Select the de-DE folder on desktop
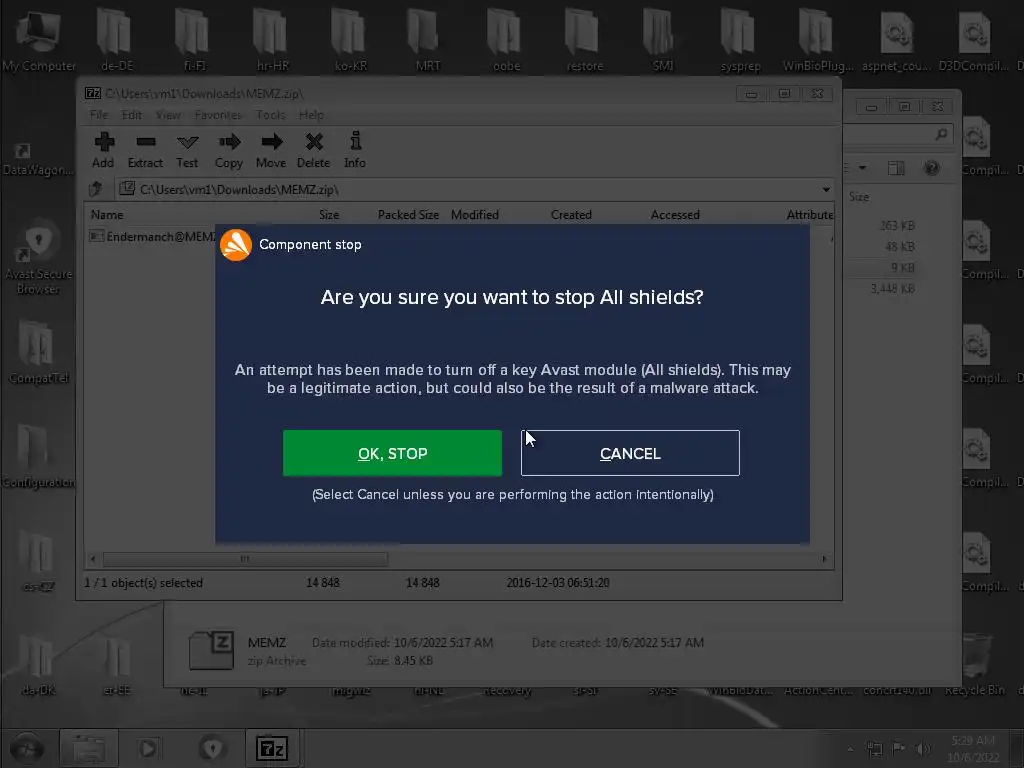This screenshot has height=768, width=1024. [x=117, y=40]
